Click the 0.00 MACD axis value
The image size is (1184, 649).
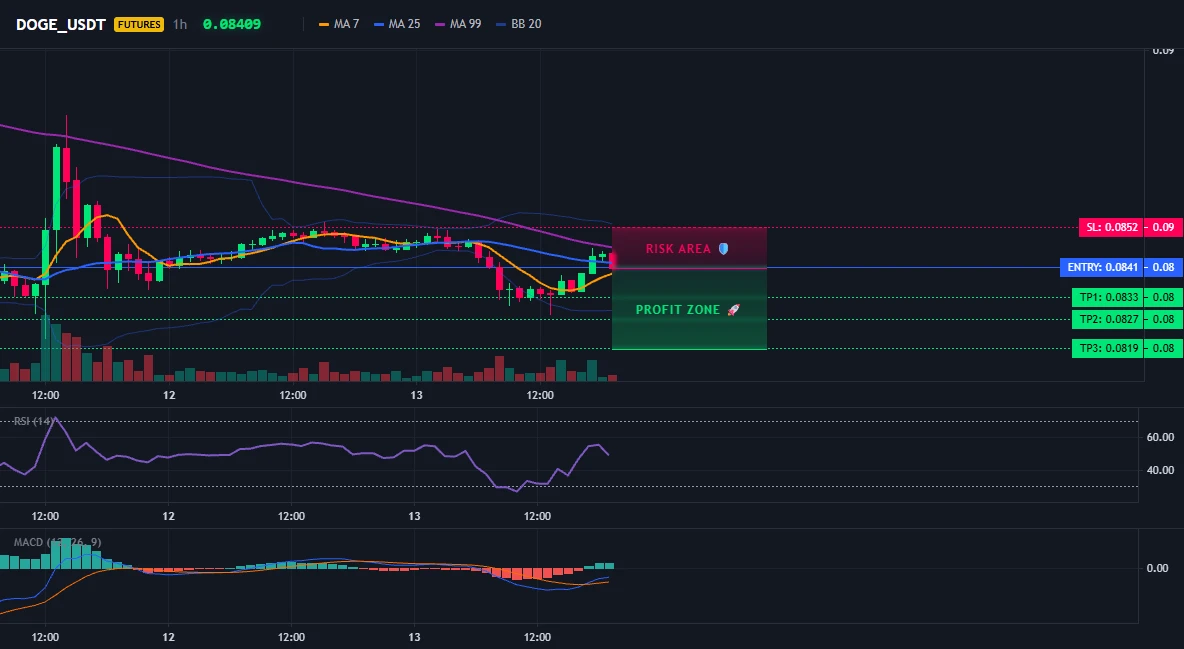[x=1157, y=568]
